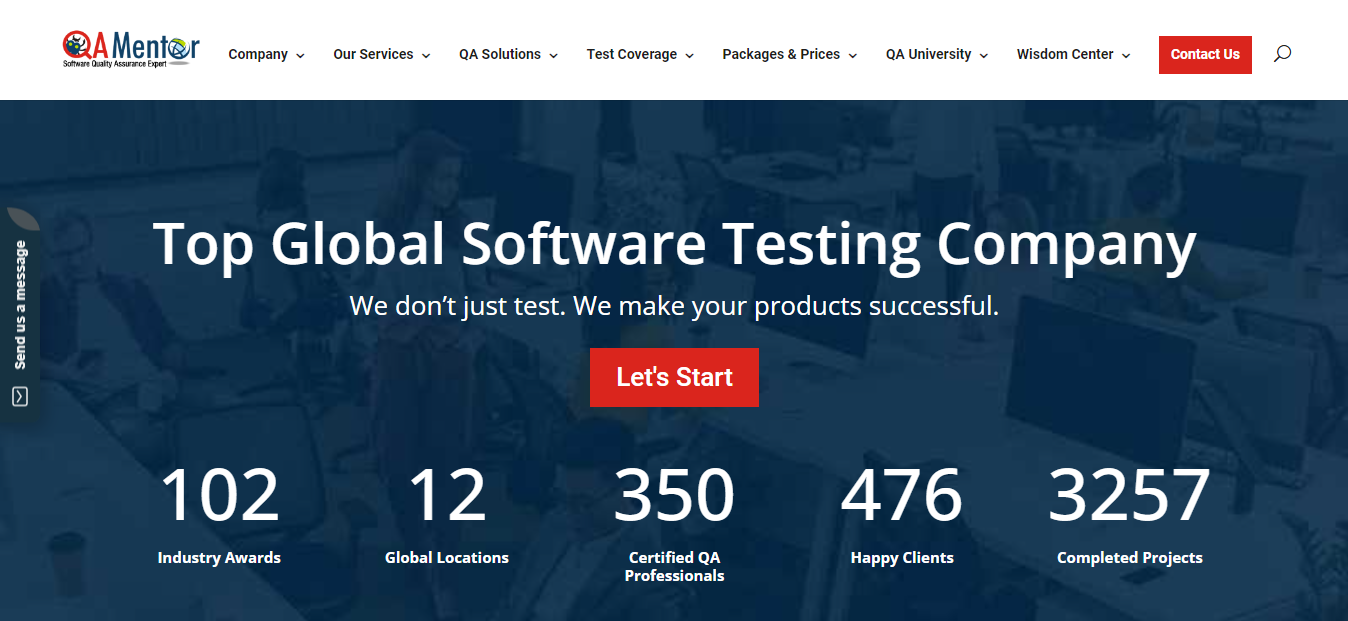This screenshot has height=621, width=1348.
Task: Click the Certified QA Professionals label
Action: 674,567
